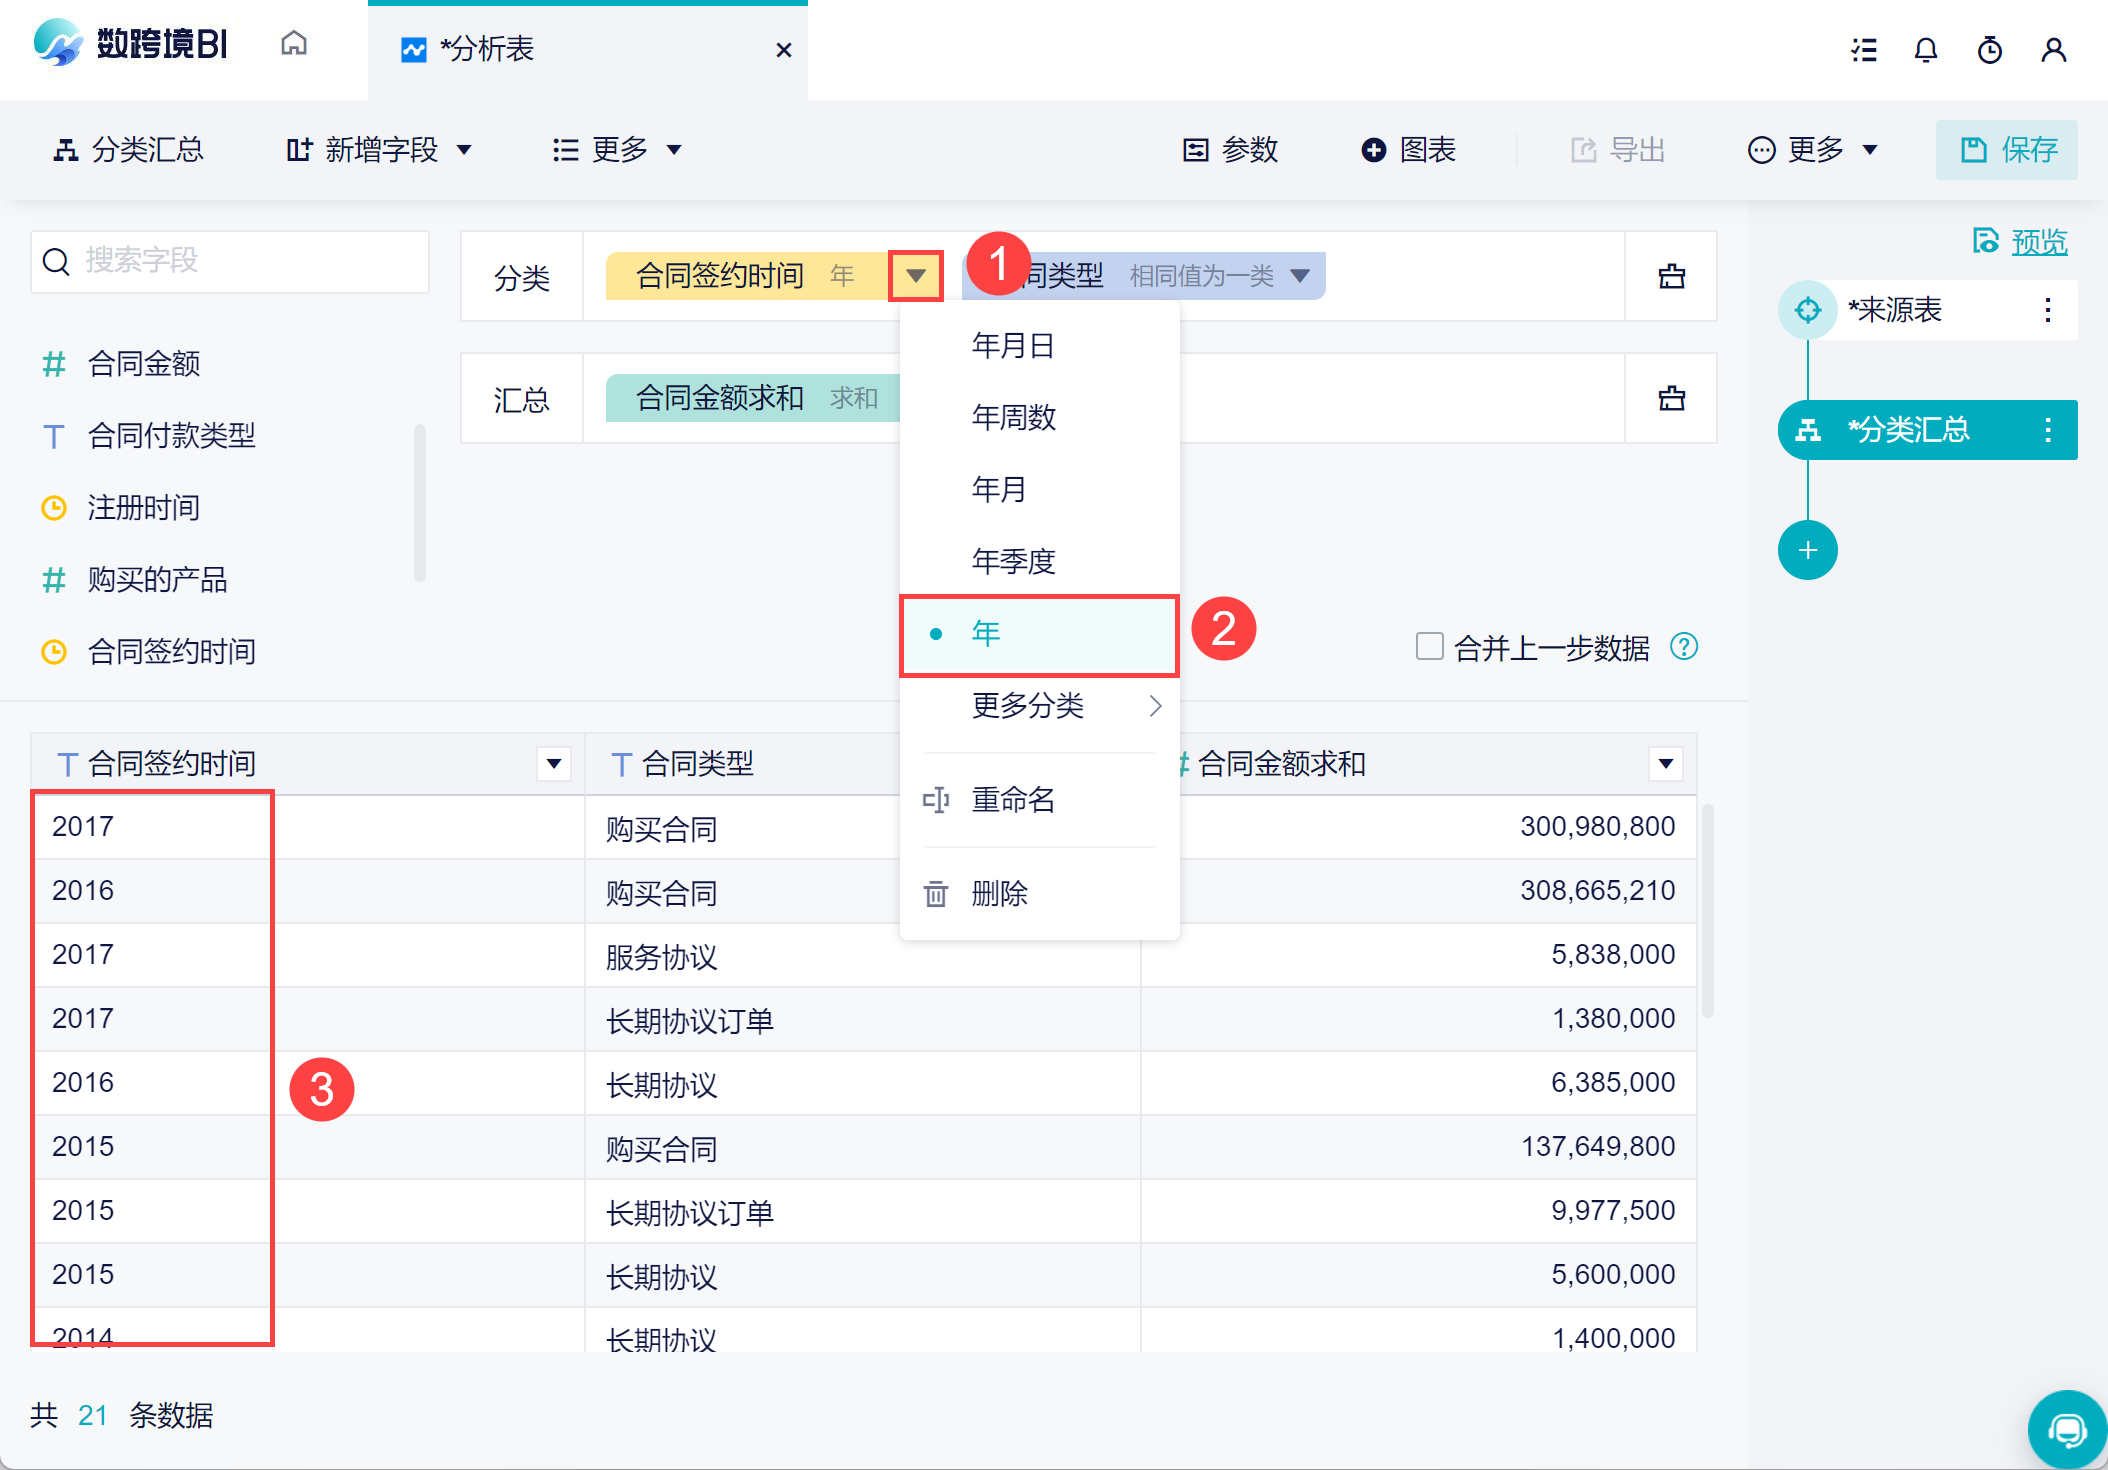Viewport: 2108px width, 1470px height.
Task: Open the 新增字段 dropdown
Action: click(x=380, y=150)
